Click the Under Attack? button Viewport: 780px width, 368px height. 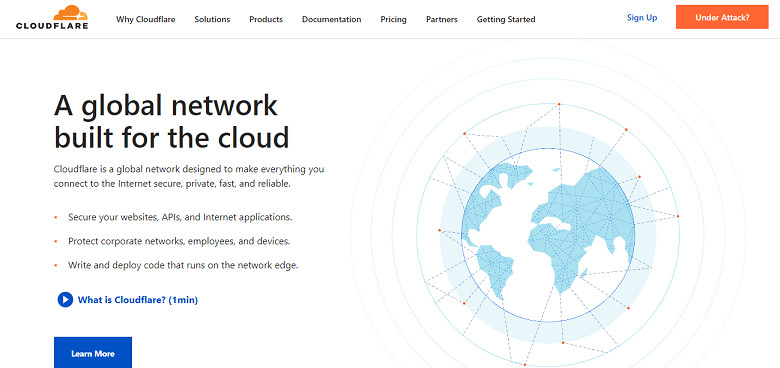[x=722, y=17]
